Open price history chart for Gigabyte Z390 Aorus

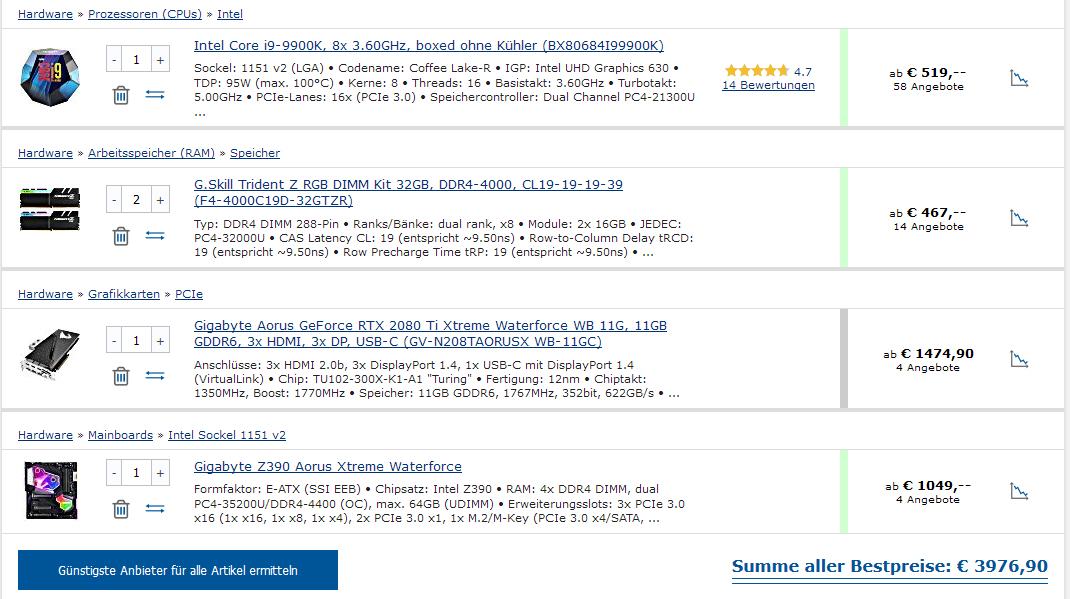coord(1019,491)
